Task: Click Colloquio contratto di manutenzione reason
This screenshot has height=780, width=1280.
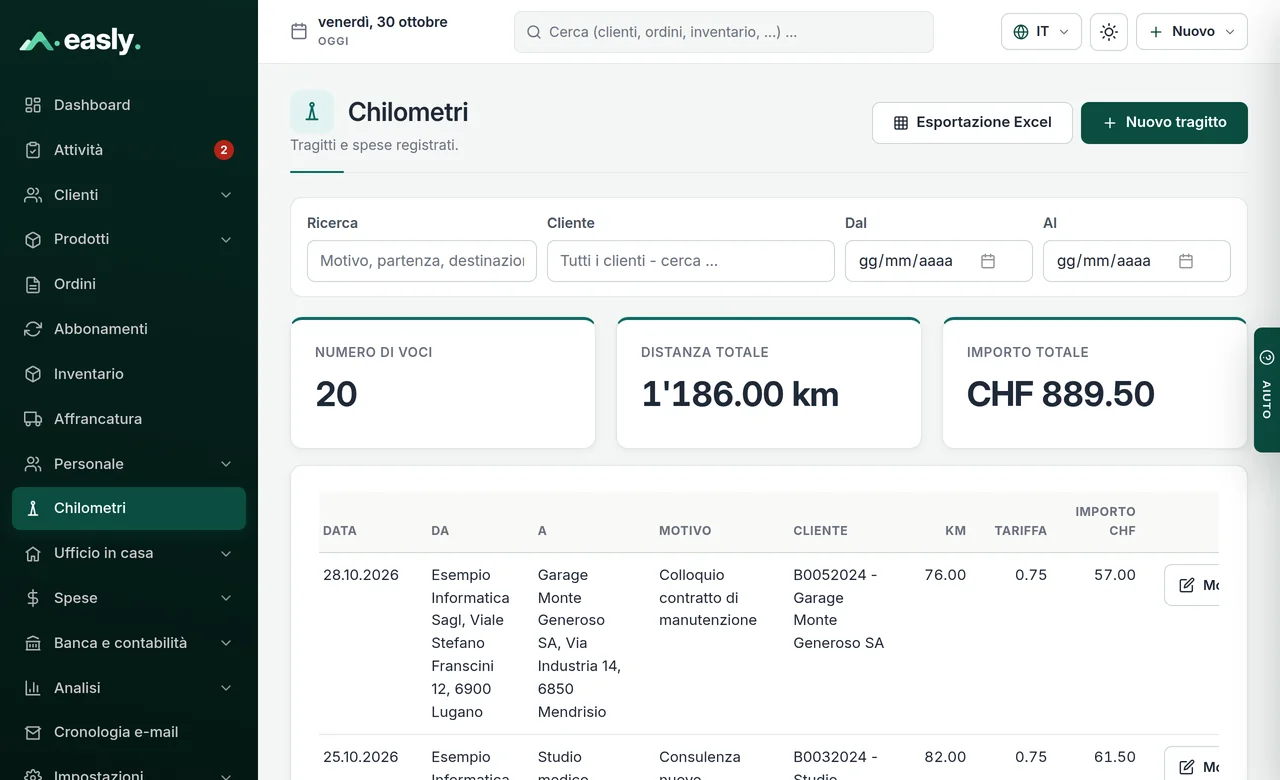Action: point(708,598)
